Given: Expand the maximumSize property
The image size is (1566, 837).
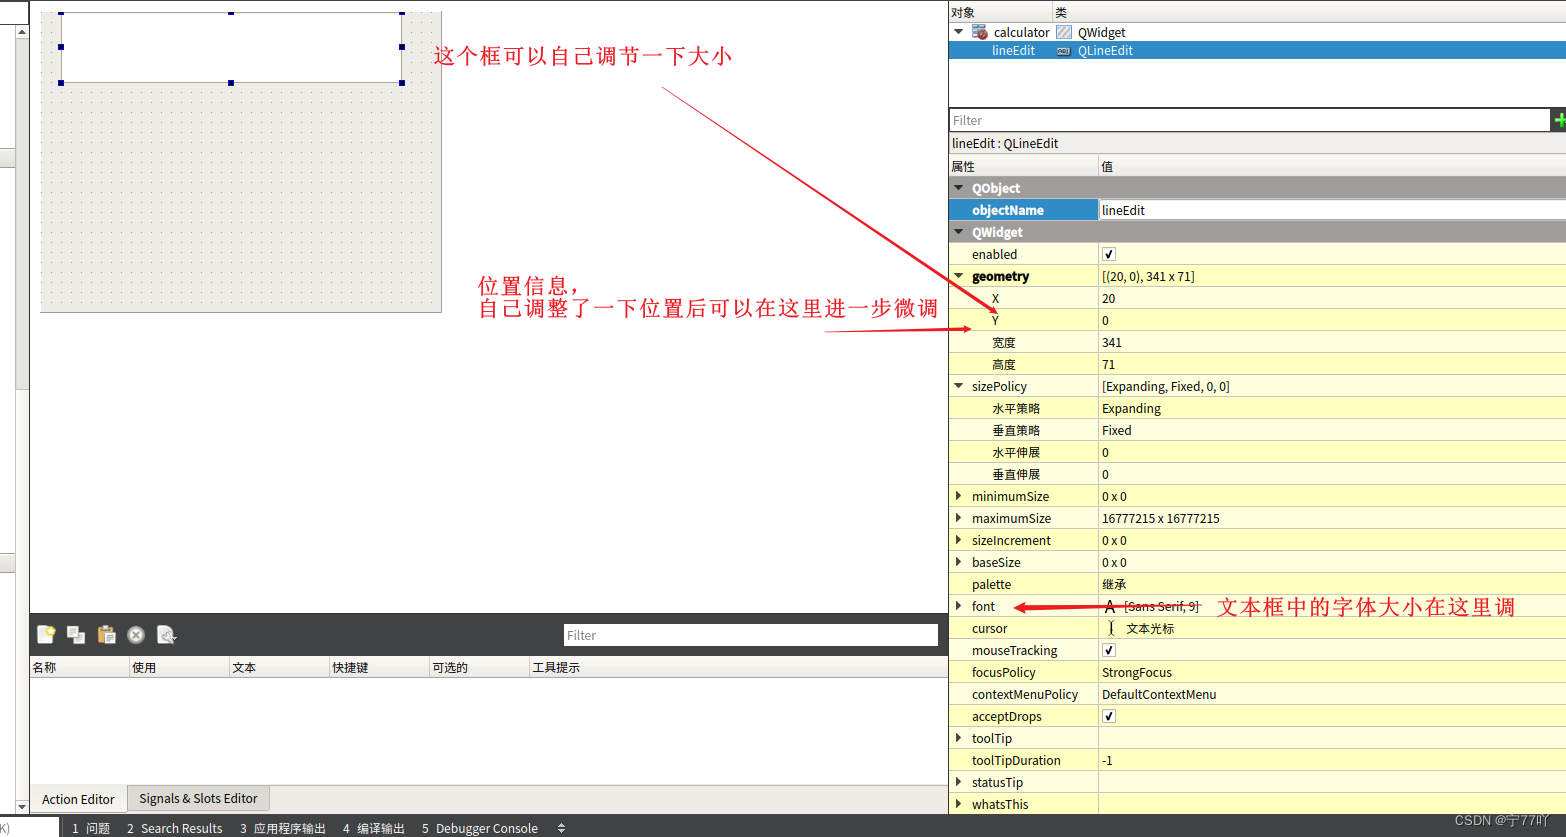Looking at the screenshot, I should pos(959,518).
